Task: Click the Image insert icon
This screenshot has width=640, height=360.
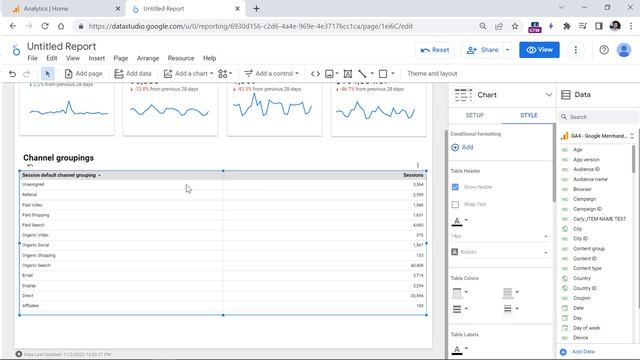Action: [329, 74]
